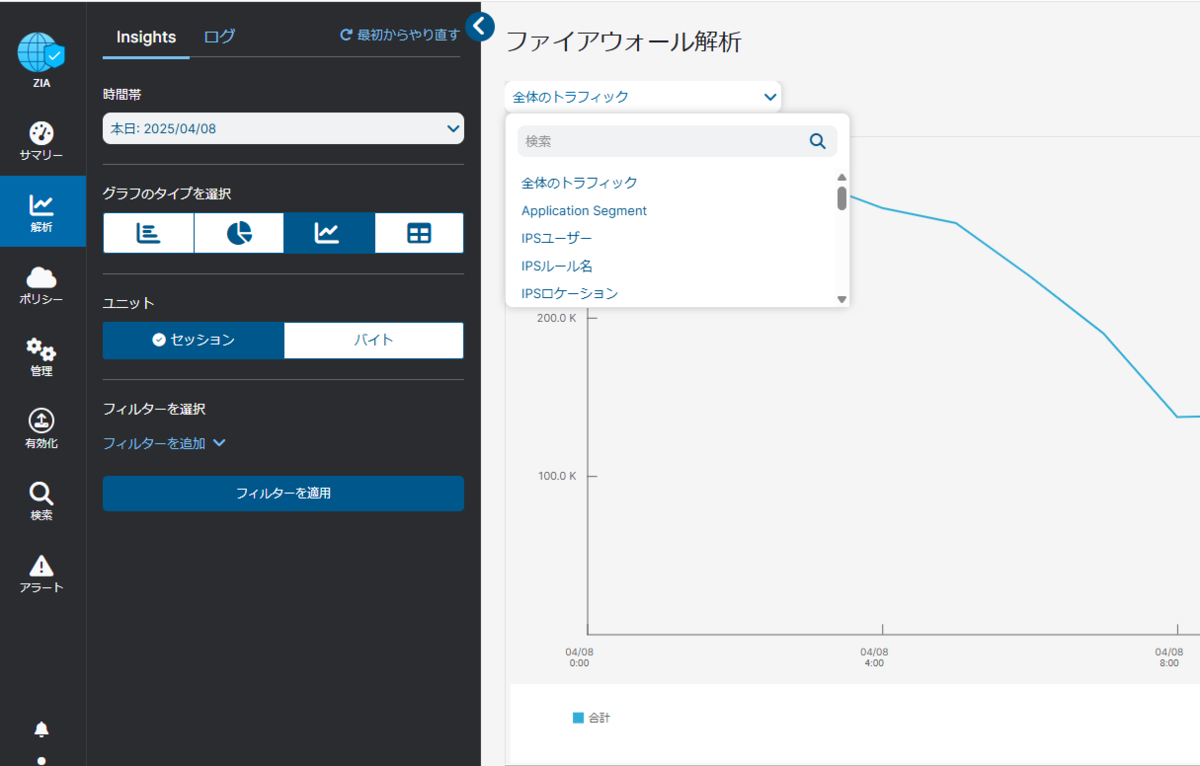The width and height of the screenshot is (1200, 766).
Task: Switch to the Insights tab
Action: (146, 37)
